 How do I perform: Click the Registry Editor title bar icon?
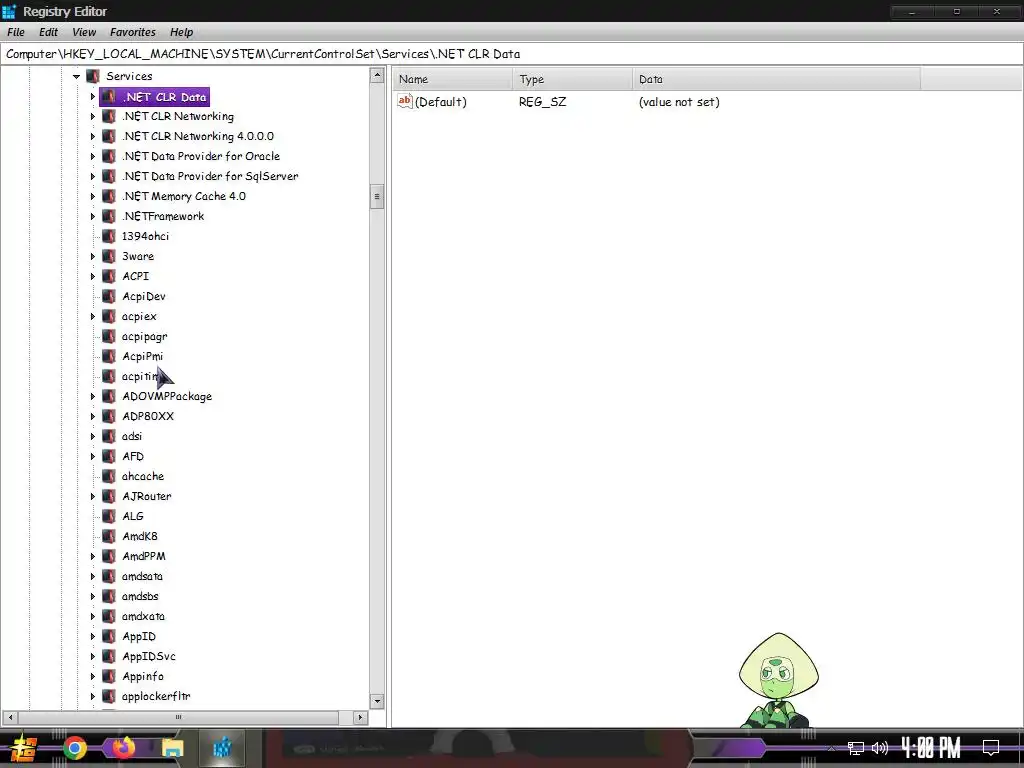click(9, 11)
